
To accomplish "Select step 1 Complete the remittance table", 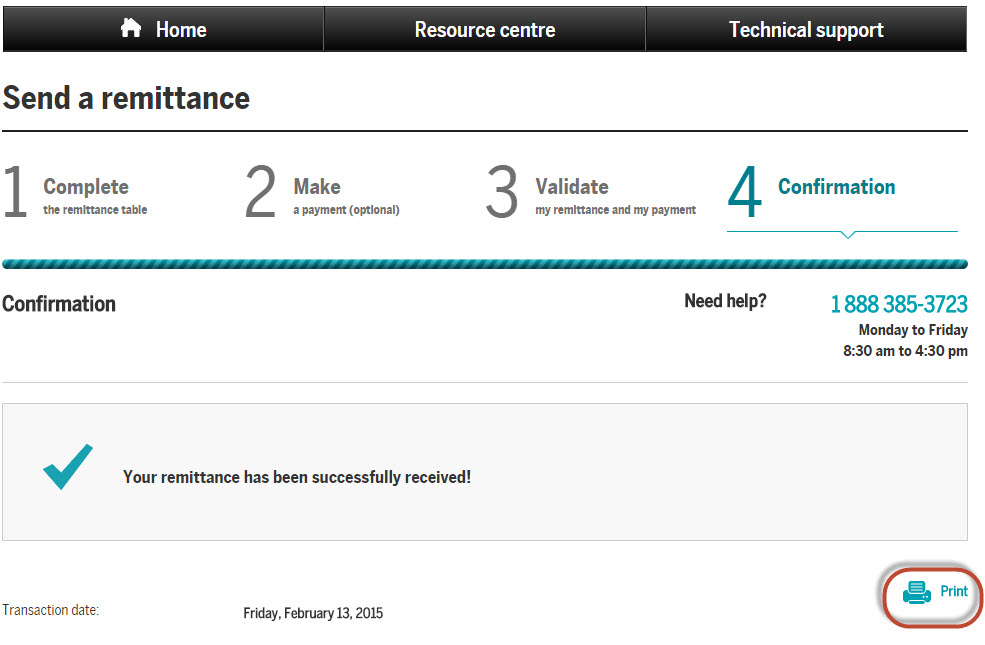I will 75,192.
